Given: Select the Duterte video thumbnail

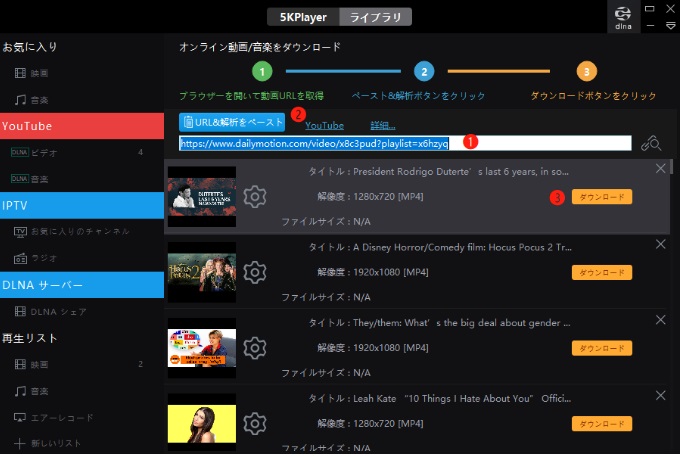Looking at the screenshot, I should (202, 197).
